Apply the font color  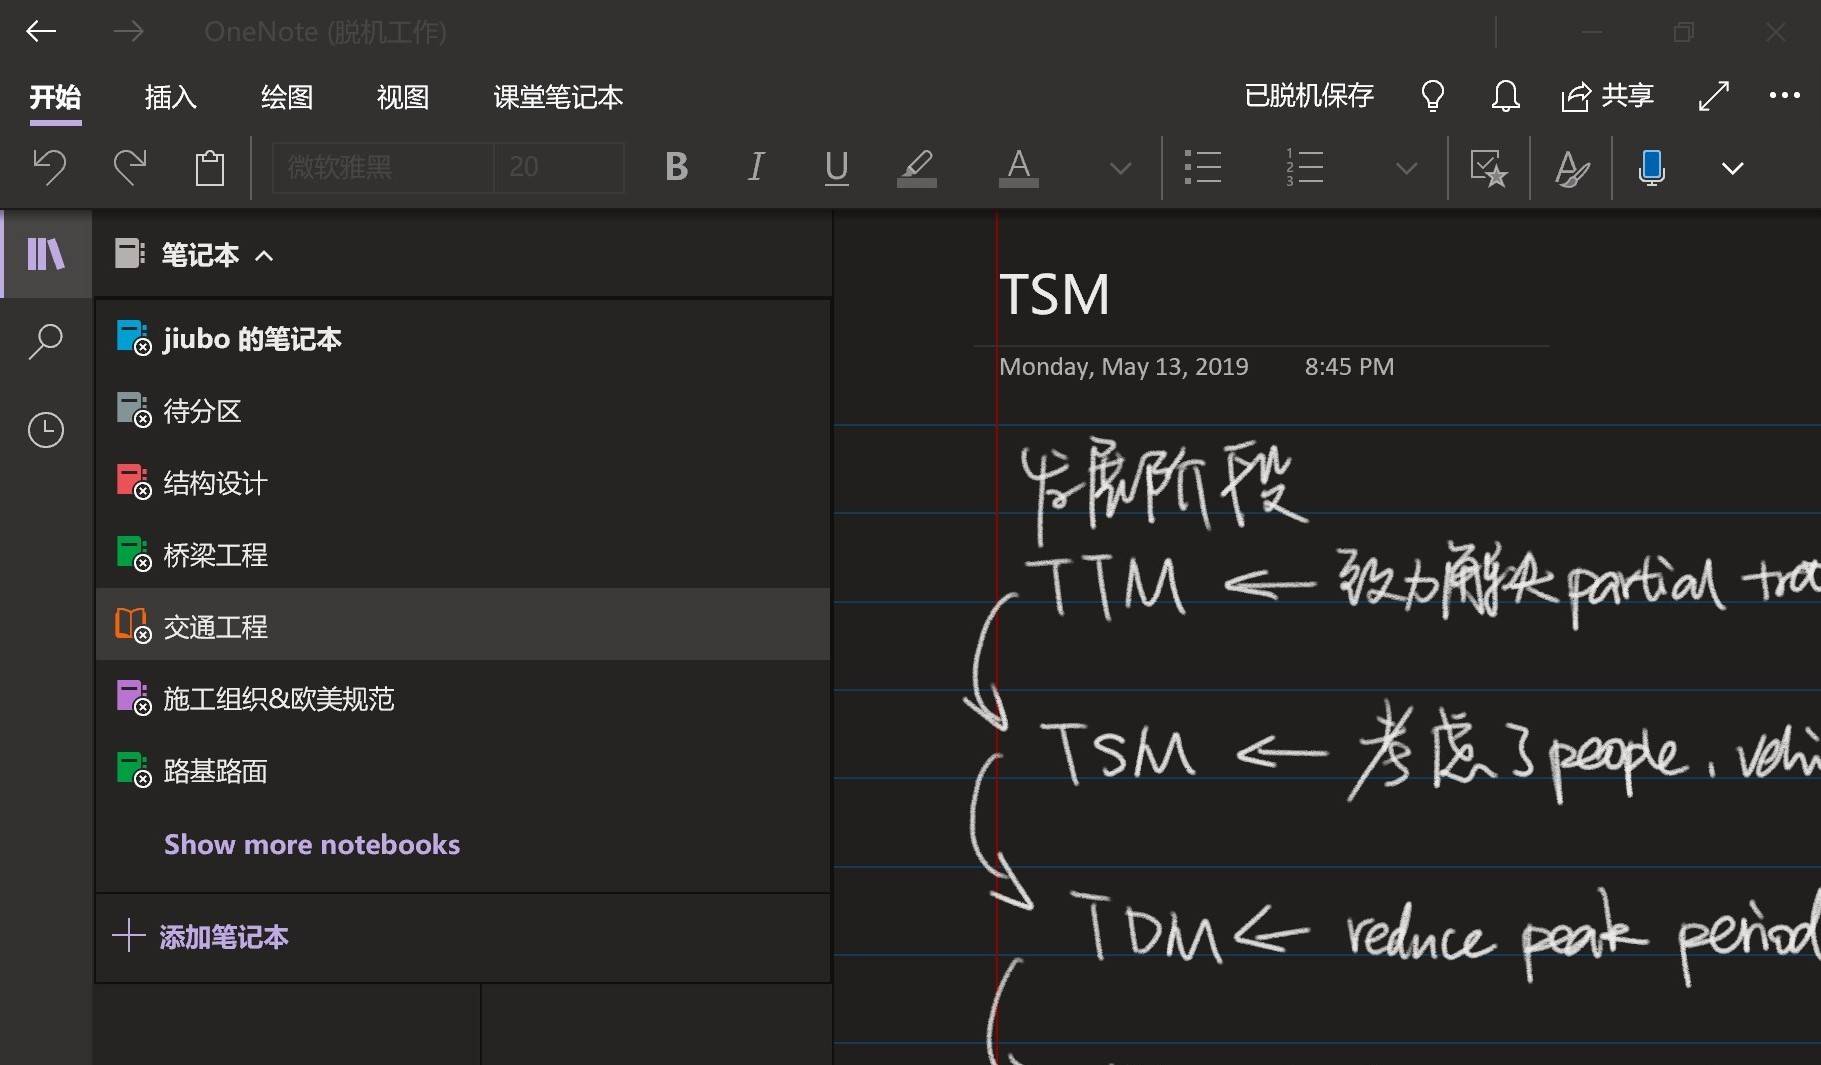click(1019, 167)
